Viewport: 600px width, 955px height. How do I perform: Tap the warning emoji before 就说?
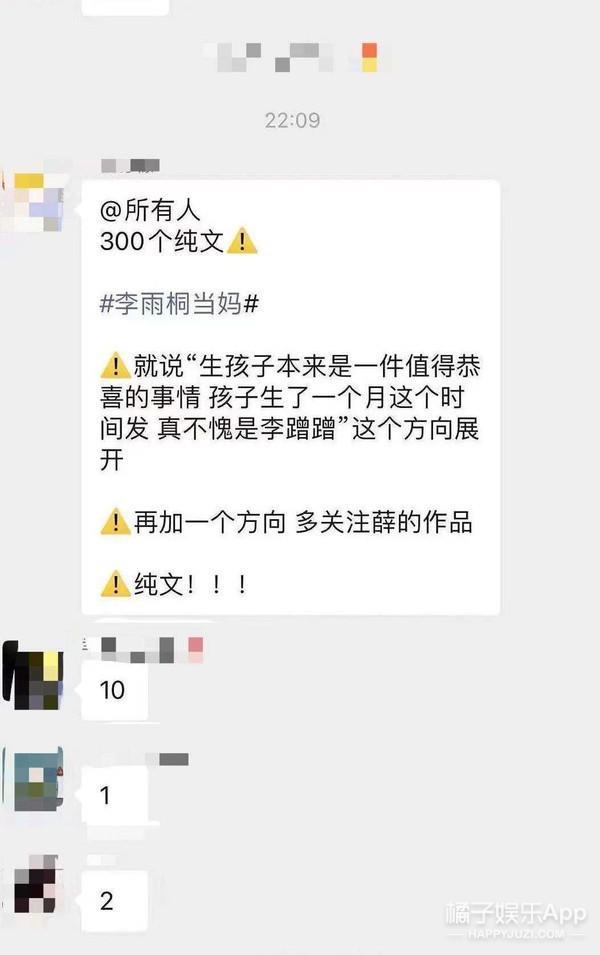pos(115,366)
